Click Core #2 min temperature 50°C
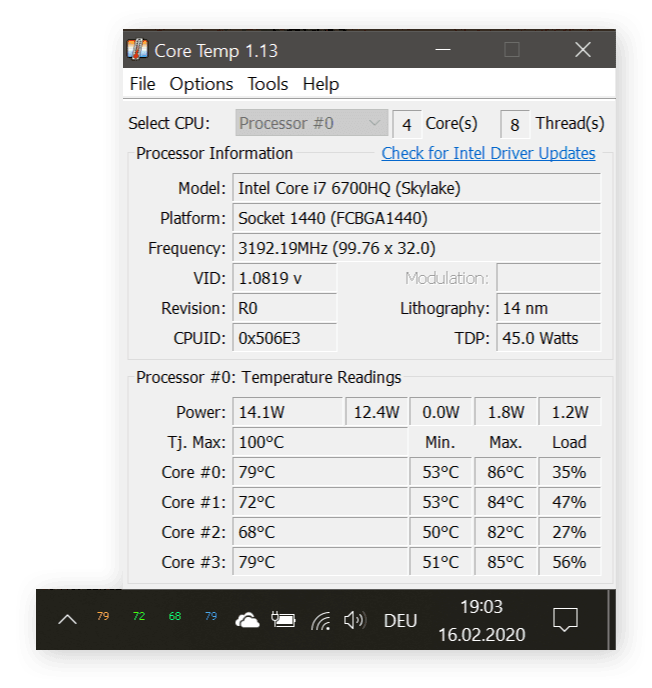The width and height of the screenshot is (652, 688). (x=441, y=532)
